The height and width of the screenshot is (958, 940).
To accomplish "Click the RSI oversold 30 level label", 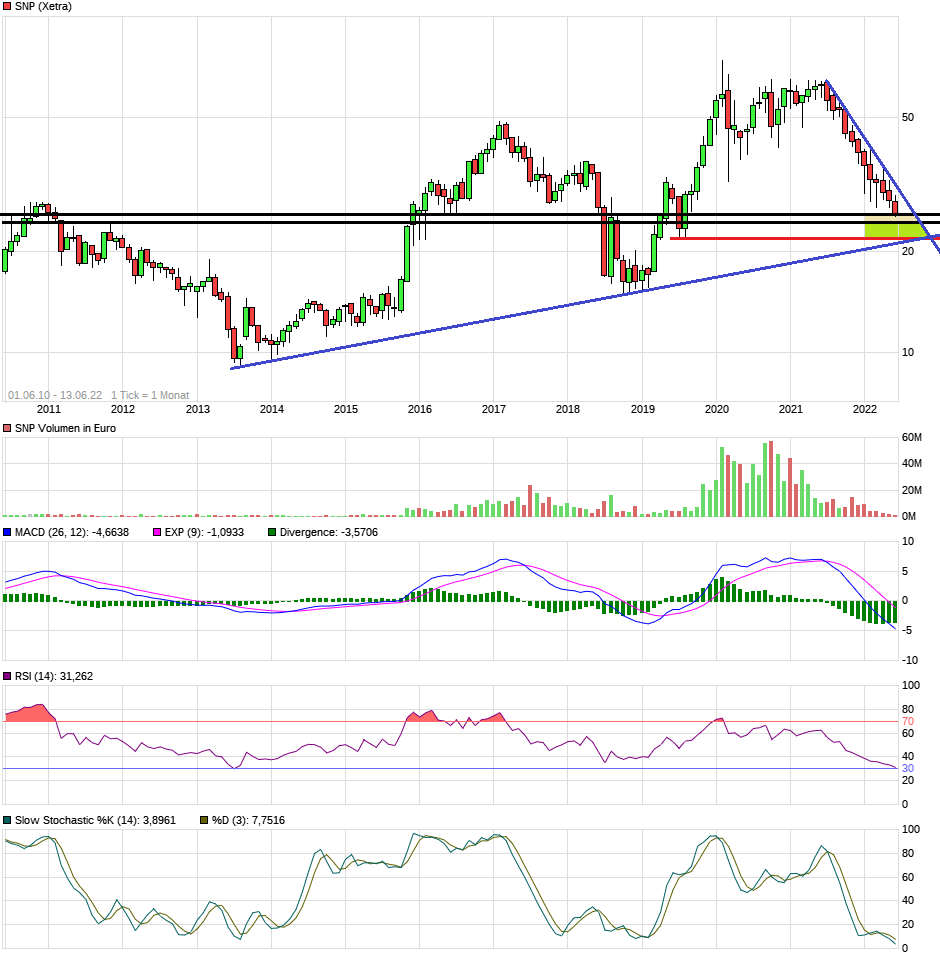I will (908, 768).
